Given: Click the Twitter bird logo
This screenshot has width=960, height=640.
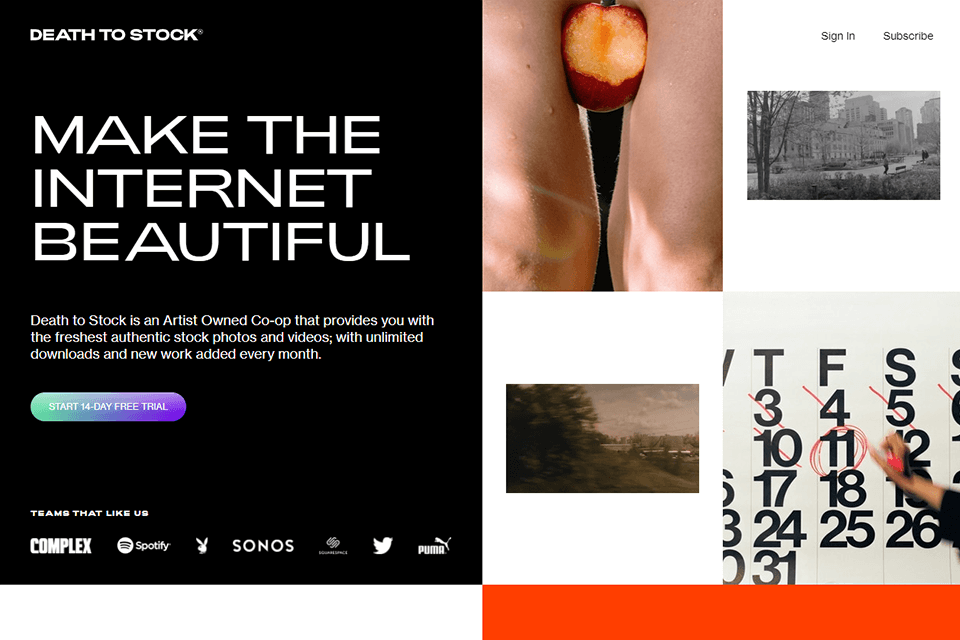Looking at the screenshot, I should [x=383, y=545].
